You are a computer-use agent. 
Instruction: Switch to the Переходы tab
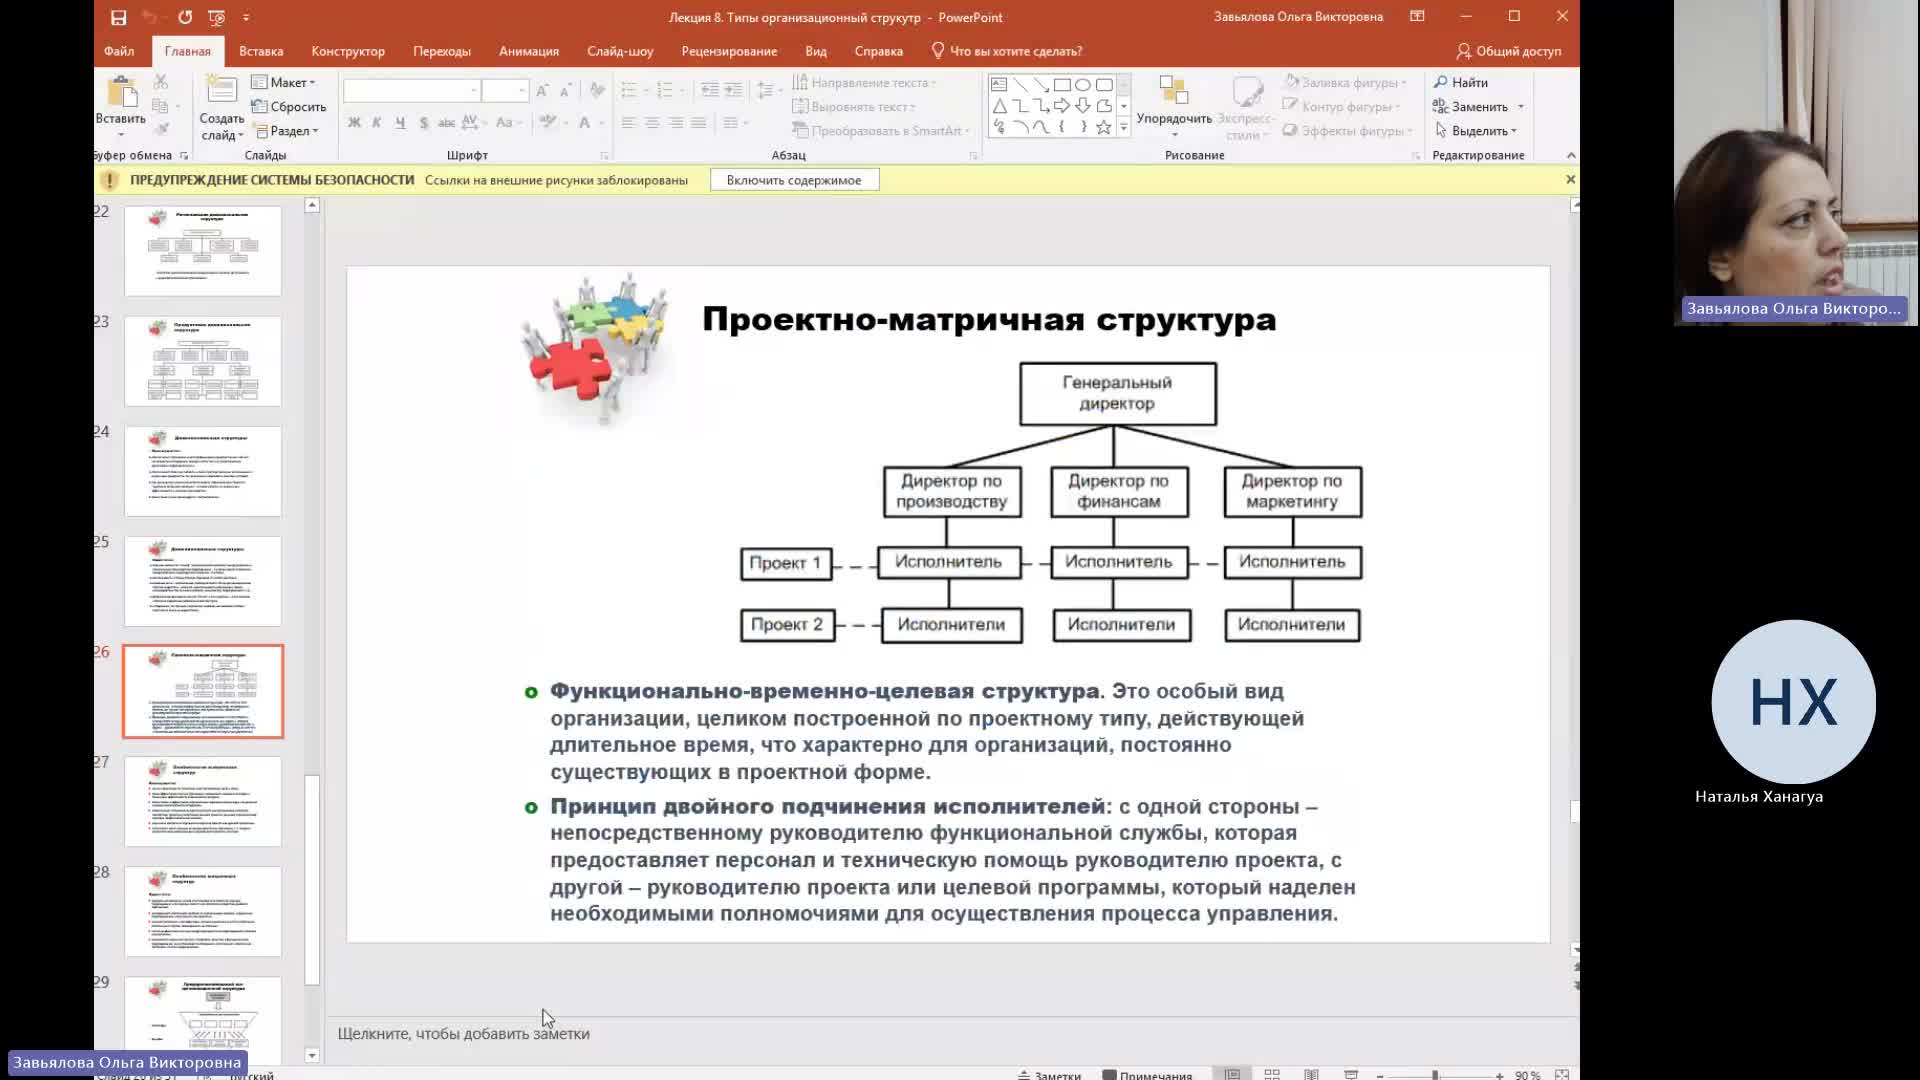tap(442, 51)
